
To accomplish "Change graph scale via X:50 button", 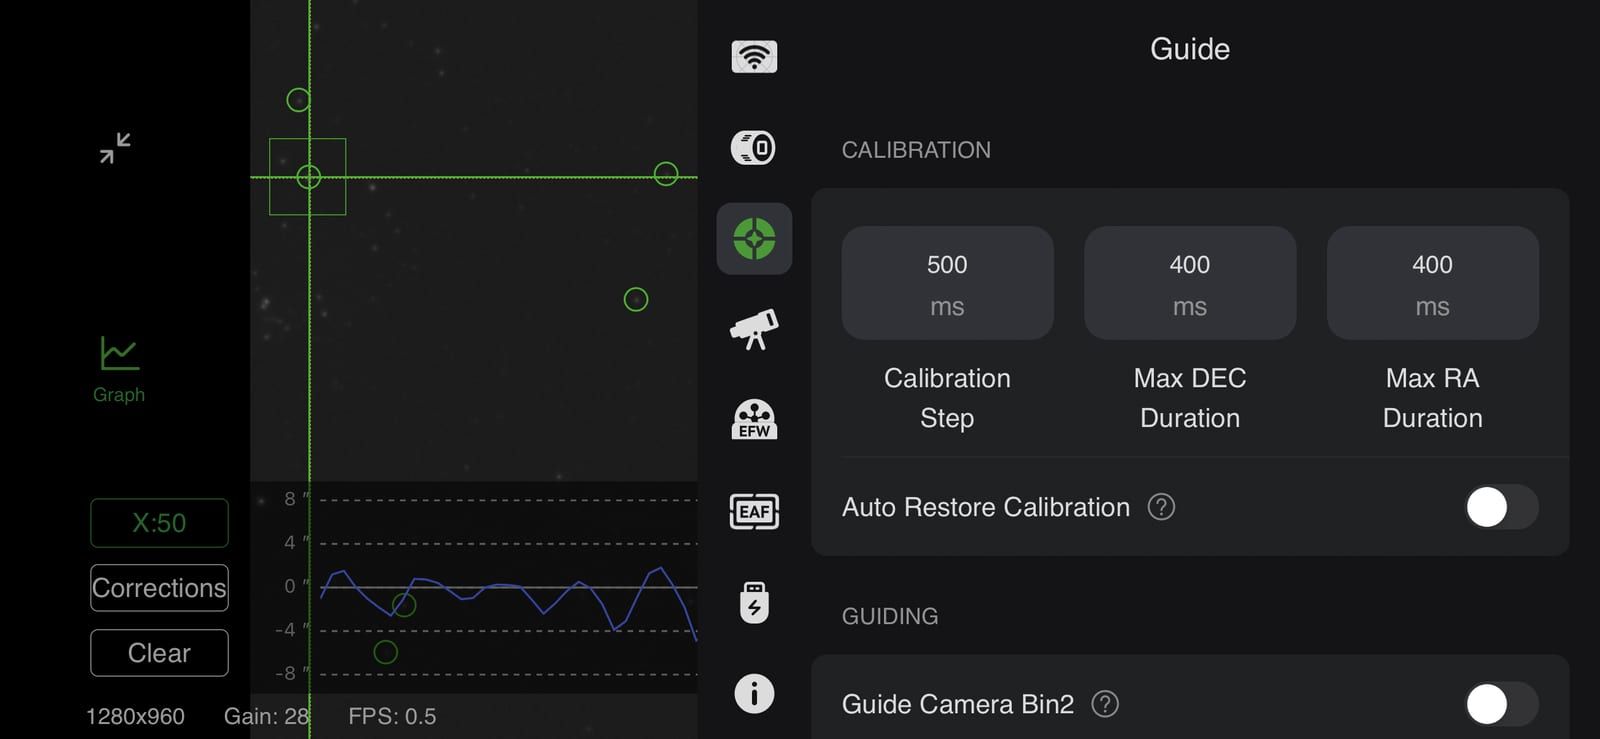I will (x=159, y=523).
